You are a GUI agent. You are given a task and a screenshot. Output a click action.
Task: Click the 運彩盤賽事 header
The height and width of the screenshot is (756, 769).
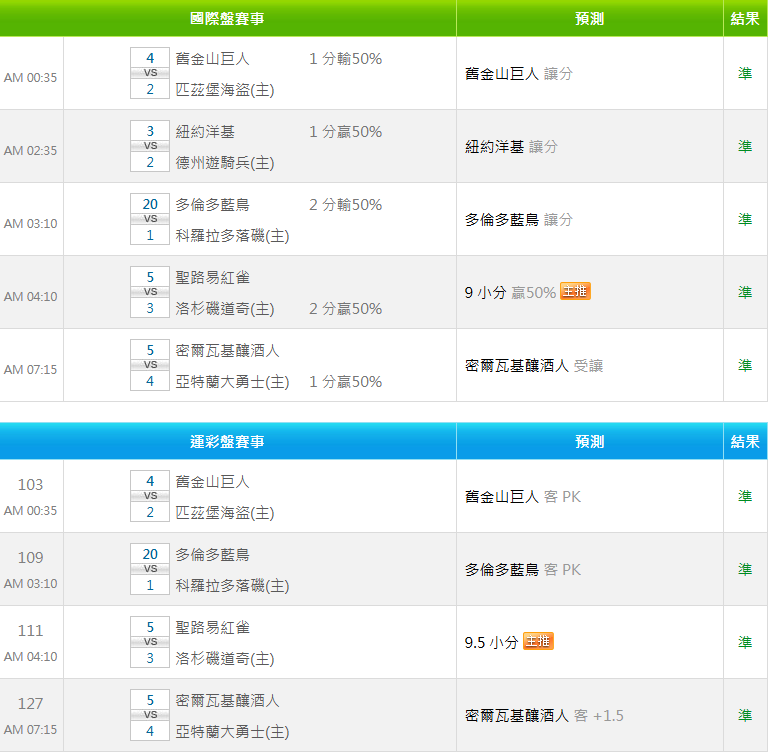tap(227, 442)
